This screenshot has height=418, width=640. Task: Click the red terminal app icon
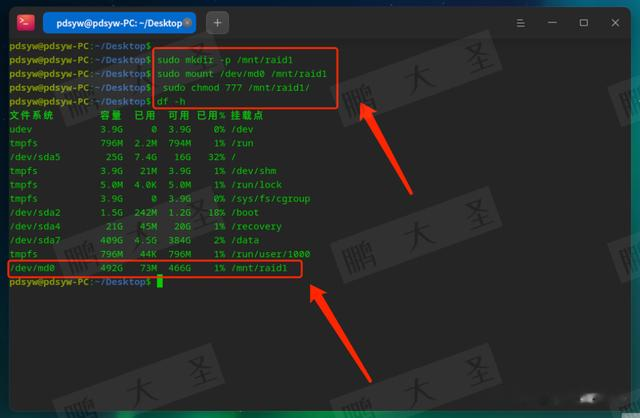(25, 22)
